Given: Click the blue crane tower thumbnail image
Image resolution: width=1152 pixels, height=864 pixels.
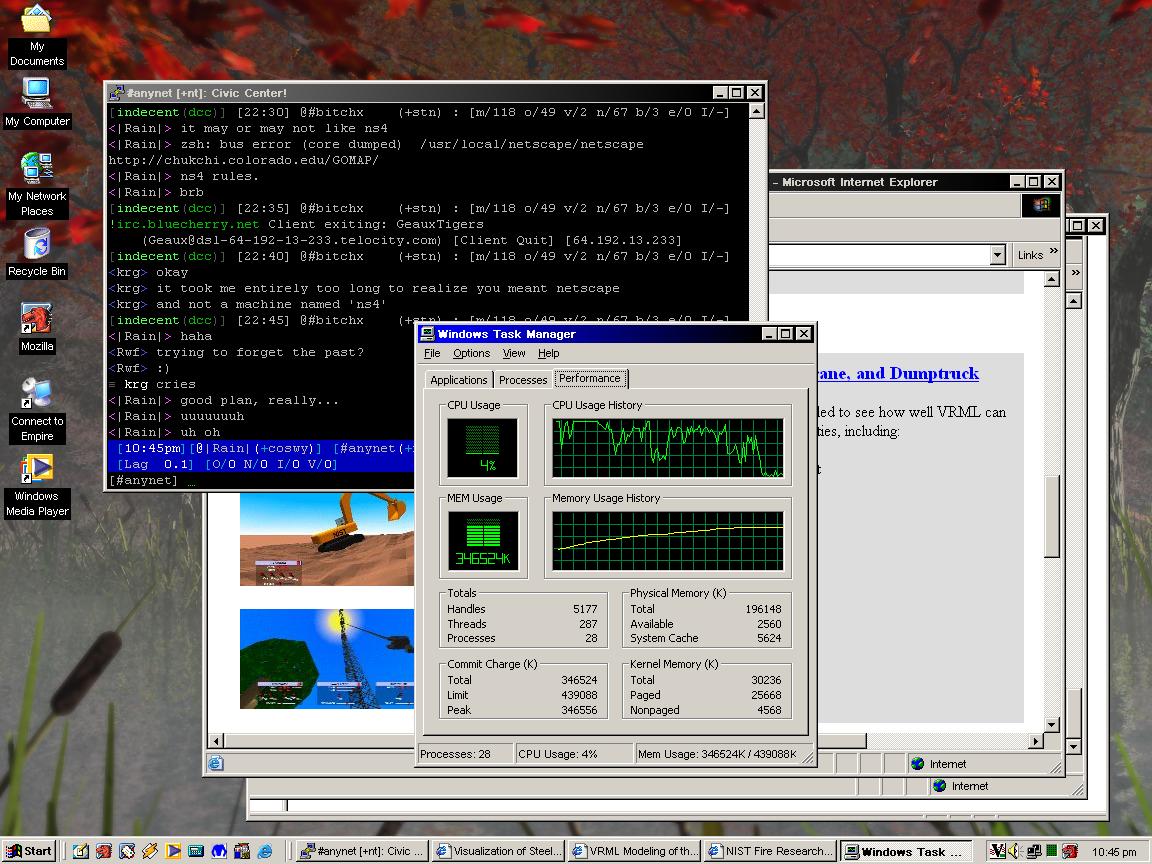Looking at the screenshot, I should [x=327, y=659].
